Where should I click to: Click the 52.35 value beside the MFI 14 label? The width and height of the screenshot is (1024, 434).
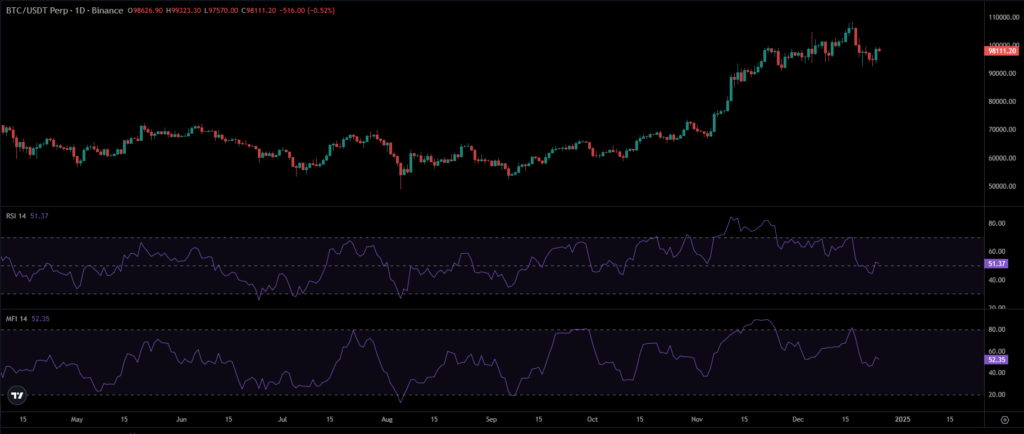coord(38,318)
